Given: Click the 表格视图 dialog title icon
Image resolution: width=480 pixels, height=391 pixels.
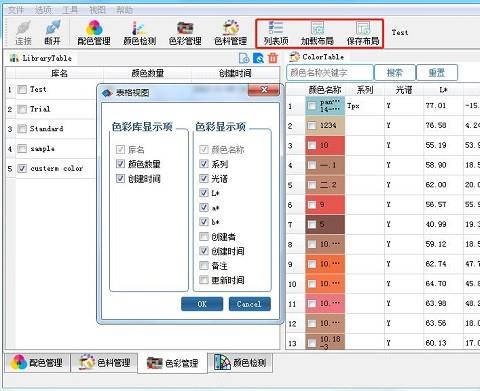Looking at the screenshot, I should (108, 93).
